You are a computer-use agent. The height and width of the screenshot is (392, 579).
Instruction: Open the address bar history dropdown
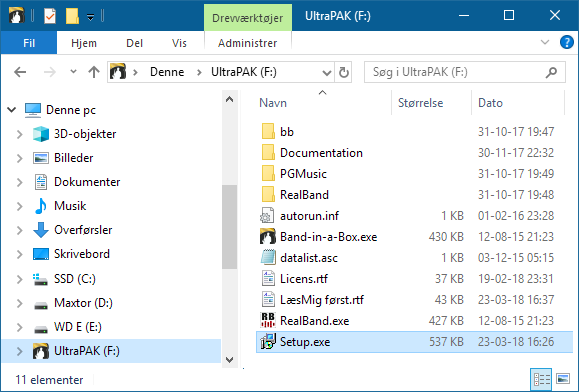[x=326, y=72]
